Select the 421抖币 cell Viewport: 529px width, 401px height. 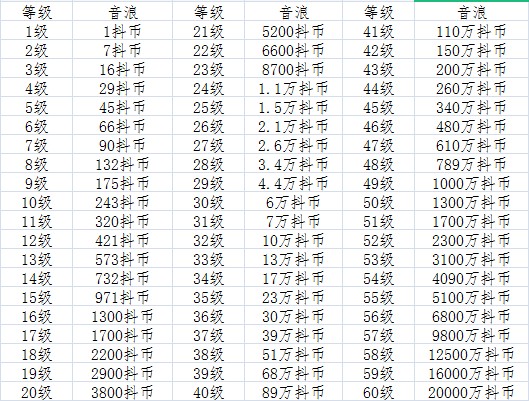point(122,240)
